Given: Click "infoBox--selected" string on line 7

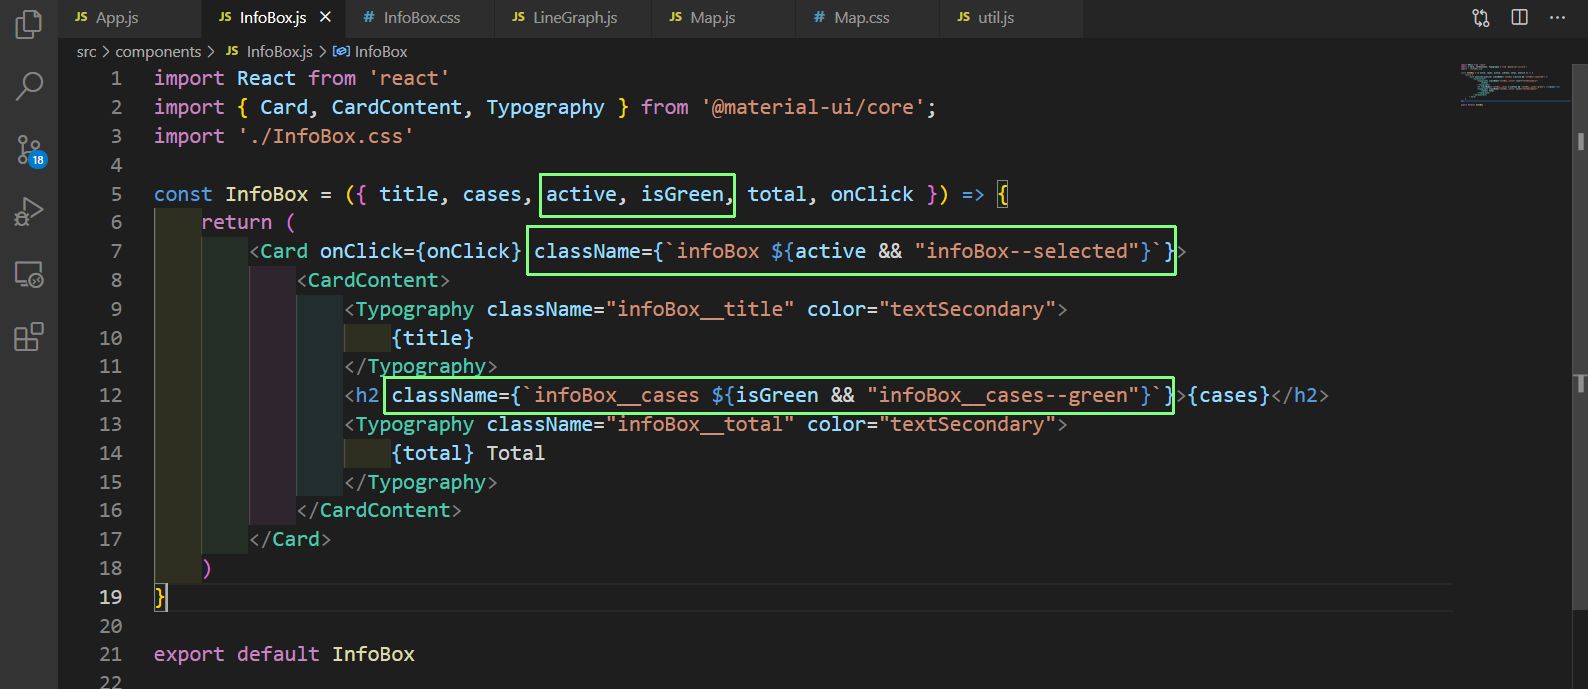Looking at the screenshot, I should [1027, 251].
